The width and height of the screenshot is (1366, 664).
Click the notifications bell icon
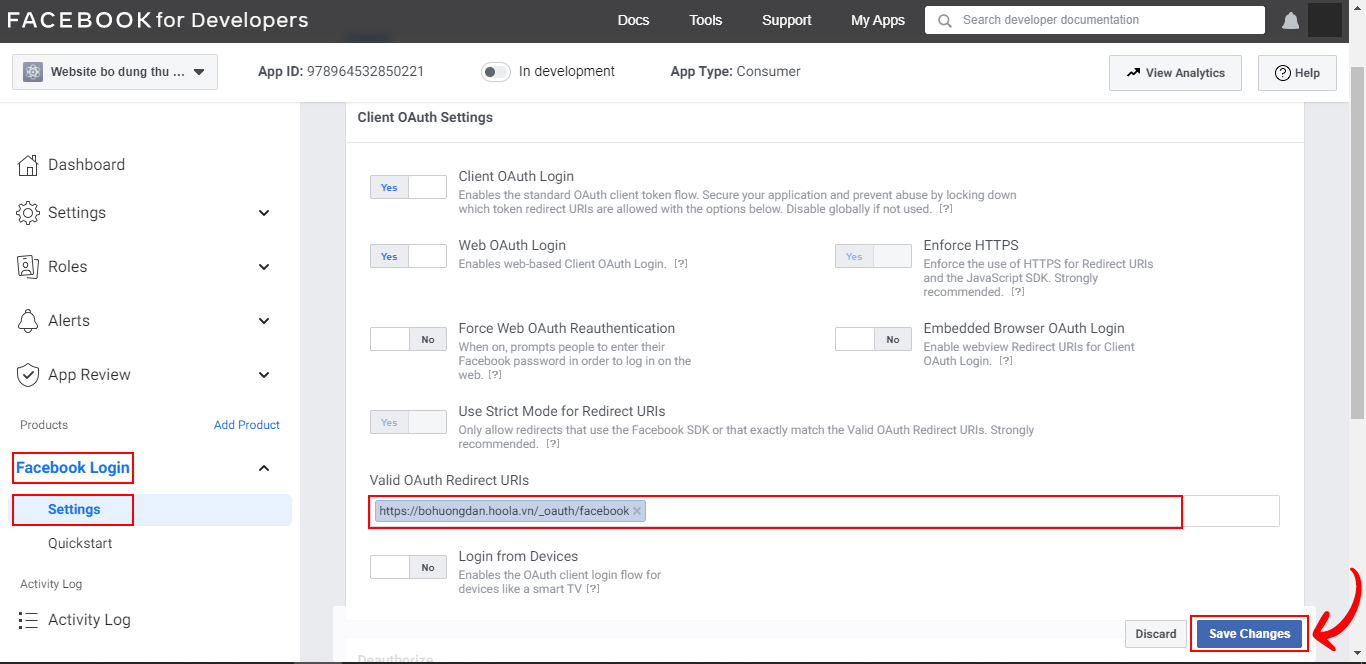pyautogui.click(x=1291, y=21)
